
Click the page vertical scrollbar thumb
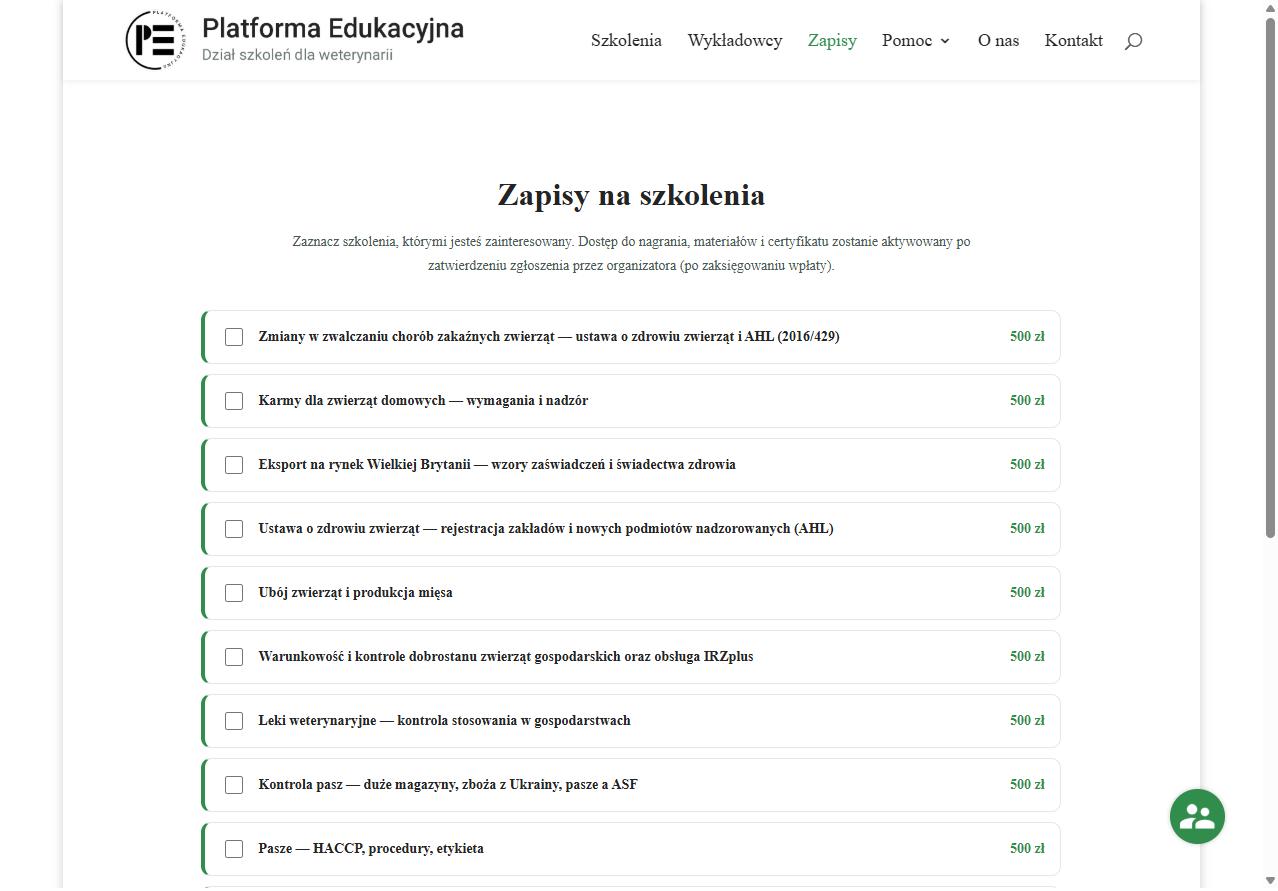(1270, 278)
